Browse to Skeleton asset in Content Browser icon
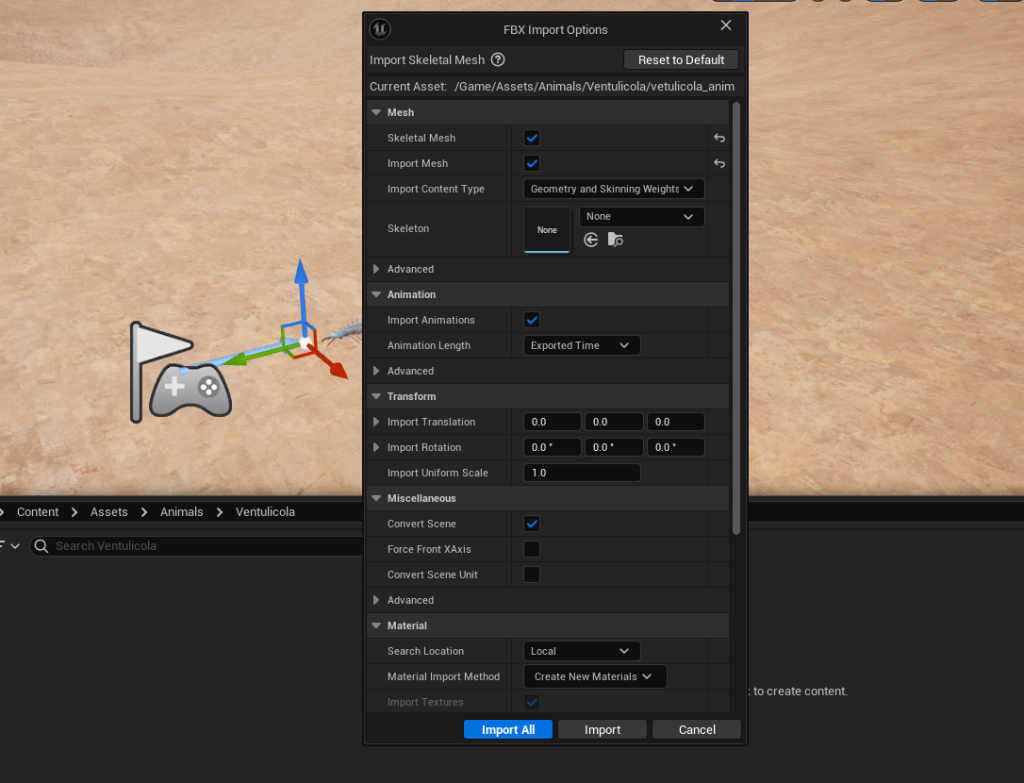Image resolution: width=1024 pixels, height=783 pixels. click(615, 240)
